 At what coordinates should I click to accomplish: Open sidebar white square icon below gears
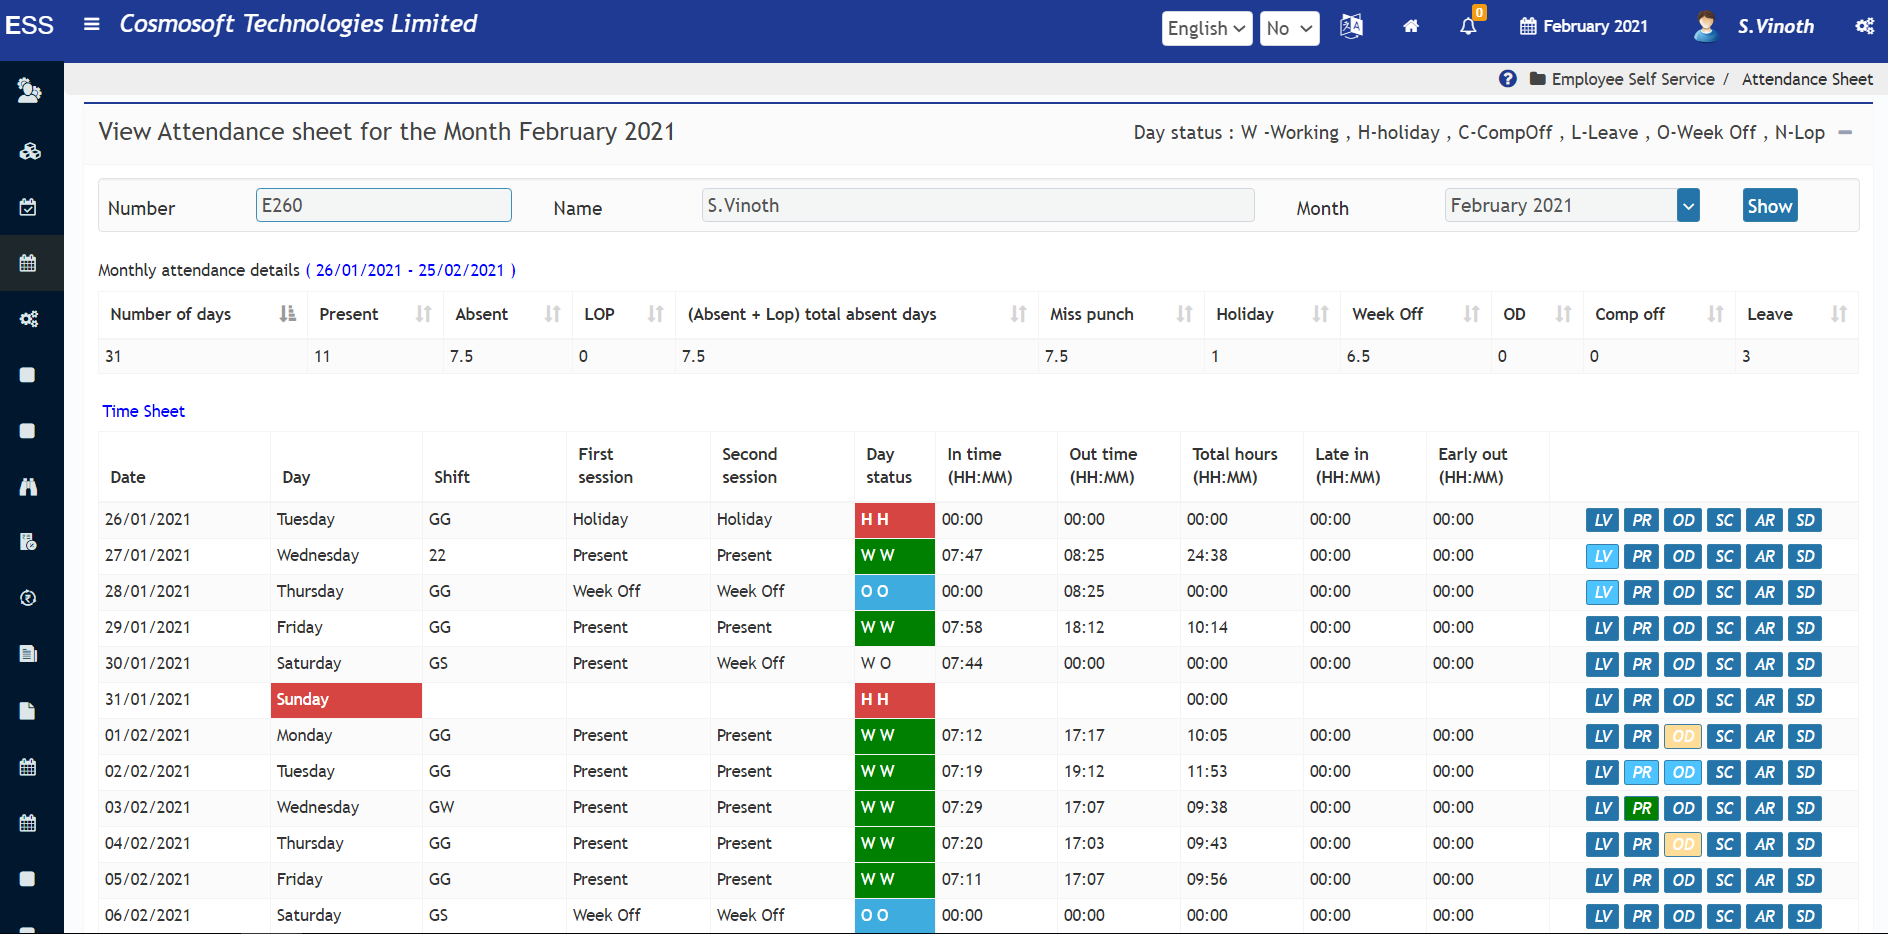(x=28, y=375)
